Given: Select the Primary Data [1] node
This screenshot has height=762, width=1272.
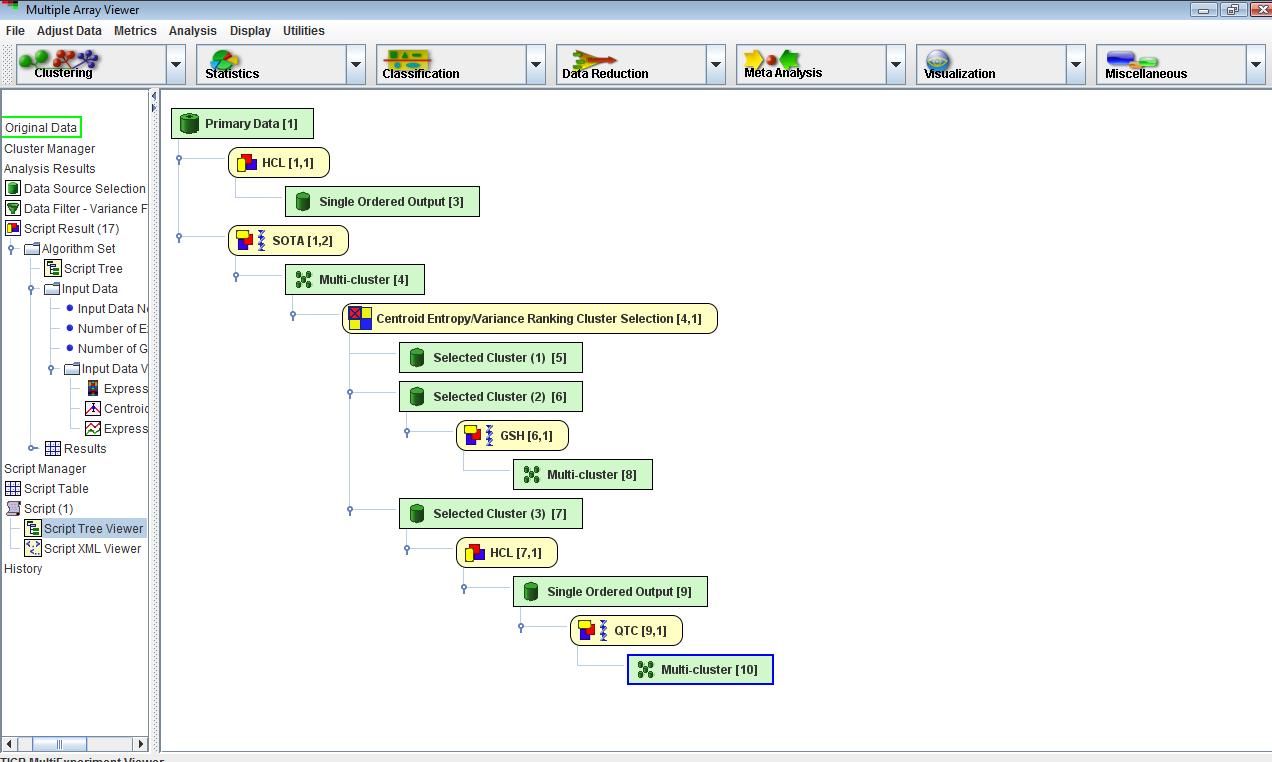Looking at the screenshot, I should pyautogui.click(x=242, y=124).
